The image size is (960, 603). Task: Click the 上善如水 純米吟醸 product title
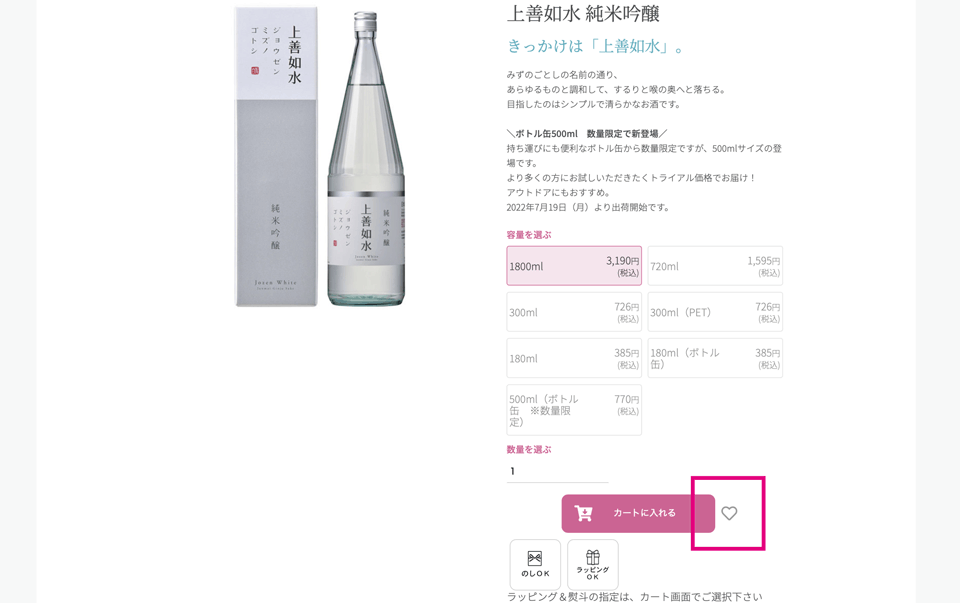click(583, 13)
